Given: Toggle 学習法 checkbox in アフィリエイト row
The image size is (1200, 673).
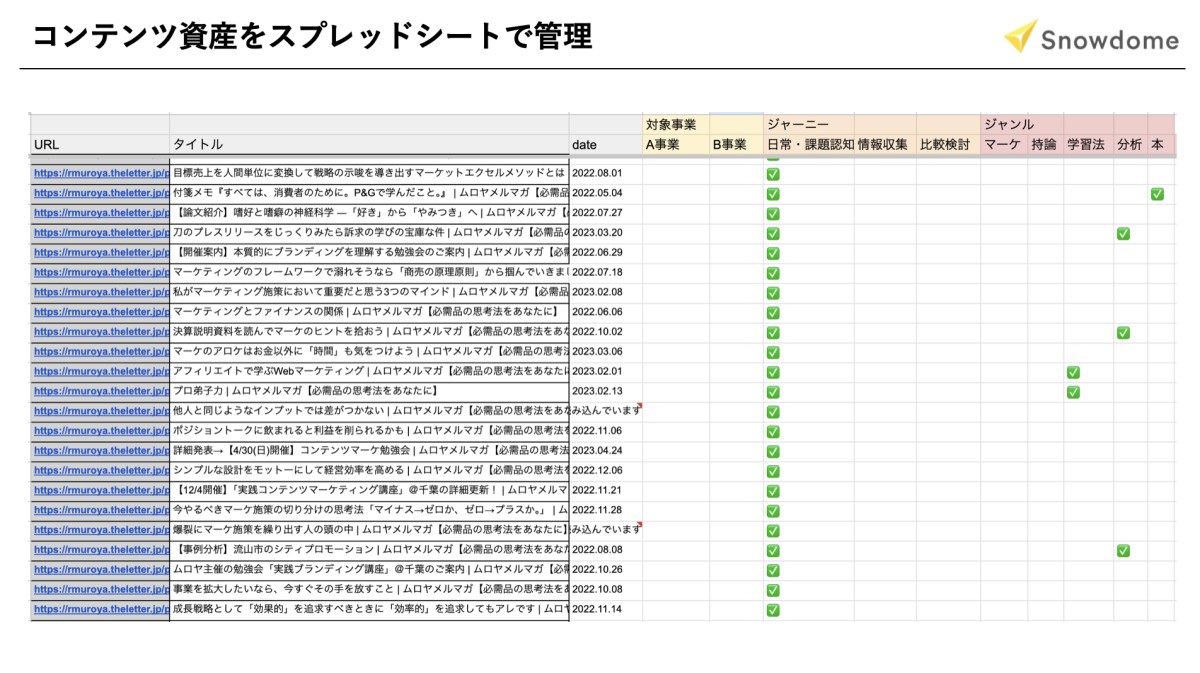Looking at the screenshot, I should pos(1073,372).
